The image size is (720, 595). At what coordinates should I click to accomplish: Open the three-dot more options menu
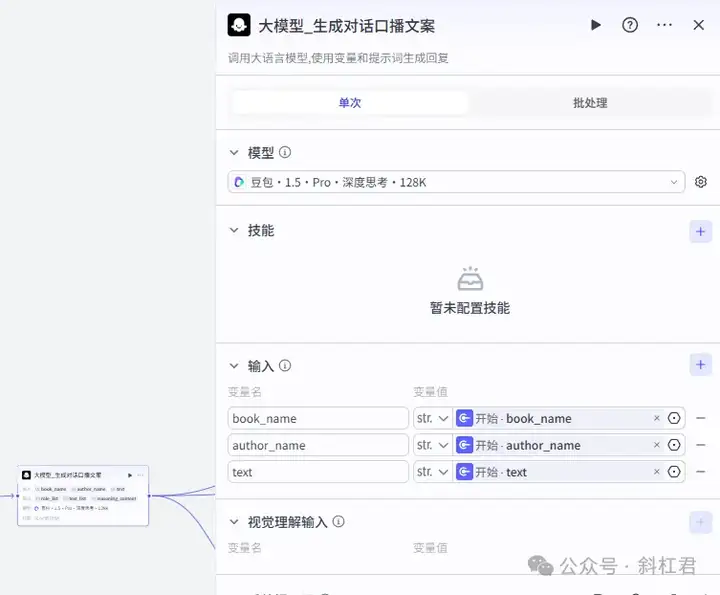tap(664, 25)
